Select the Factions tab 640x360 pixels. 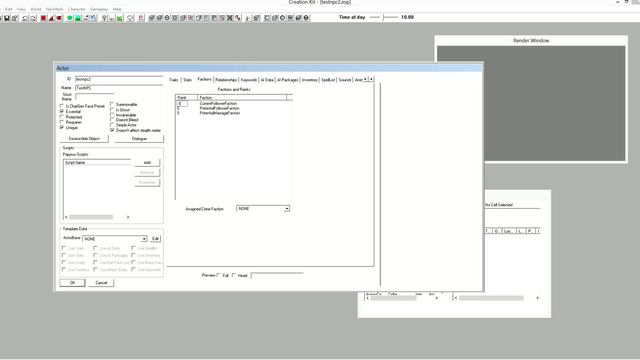[x=204, y=79]
